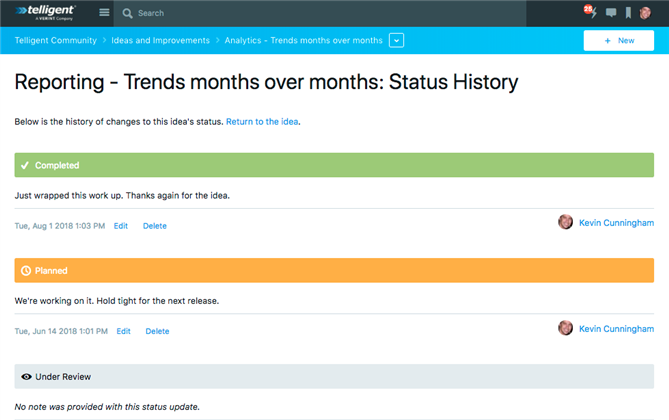
Task: Open the hamburger navigation menu
Action: (x=104, y=12)
